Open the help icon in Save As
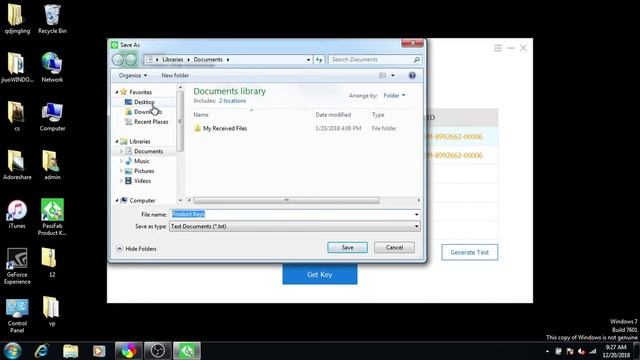 coord(412,76)
